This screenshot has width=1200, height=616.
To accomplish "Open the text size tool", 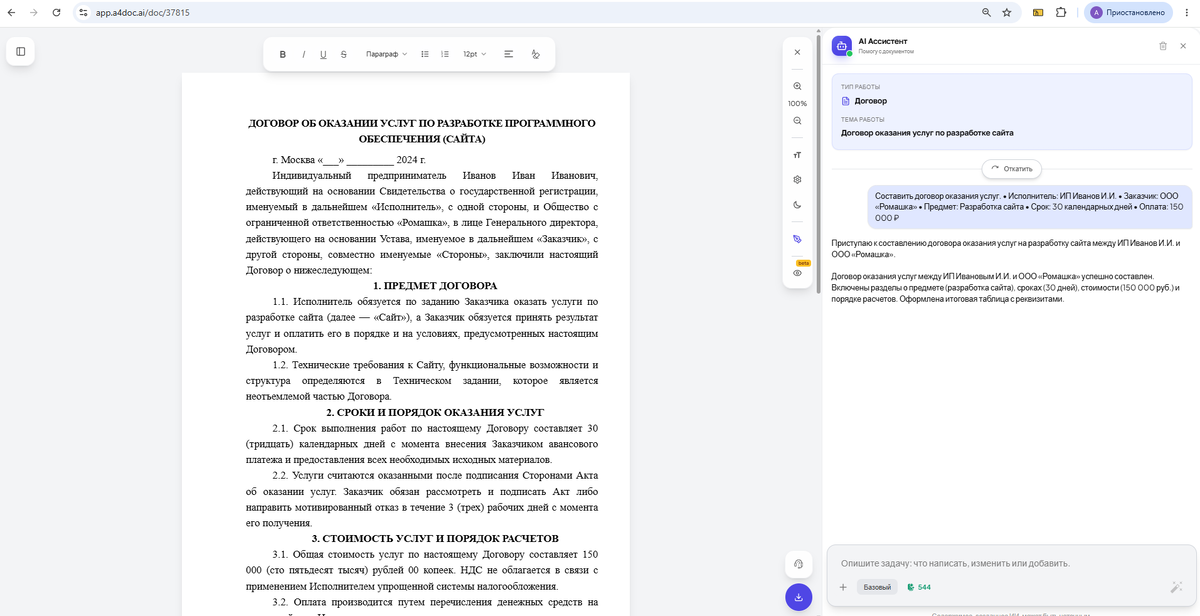I will pyautogui.click(x=797, y=155).
